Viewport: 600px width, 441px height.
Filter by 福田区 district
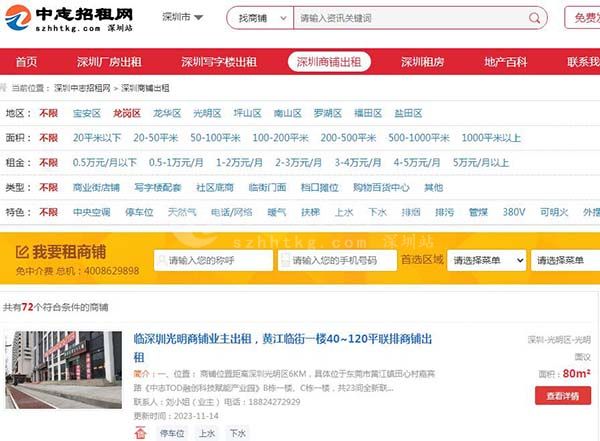[x=368, y=113]
